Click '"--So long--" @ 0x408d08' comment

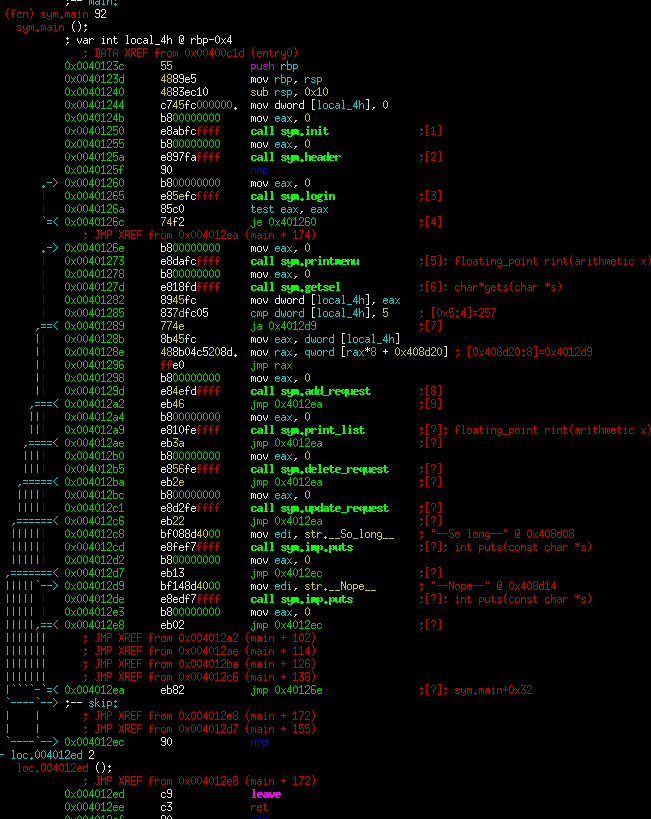(x=503, y=534)
